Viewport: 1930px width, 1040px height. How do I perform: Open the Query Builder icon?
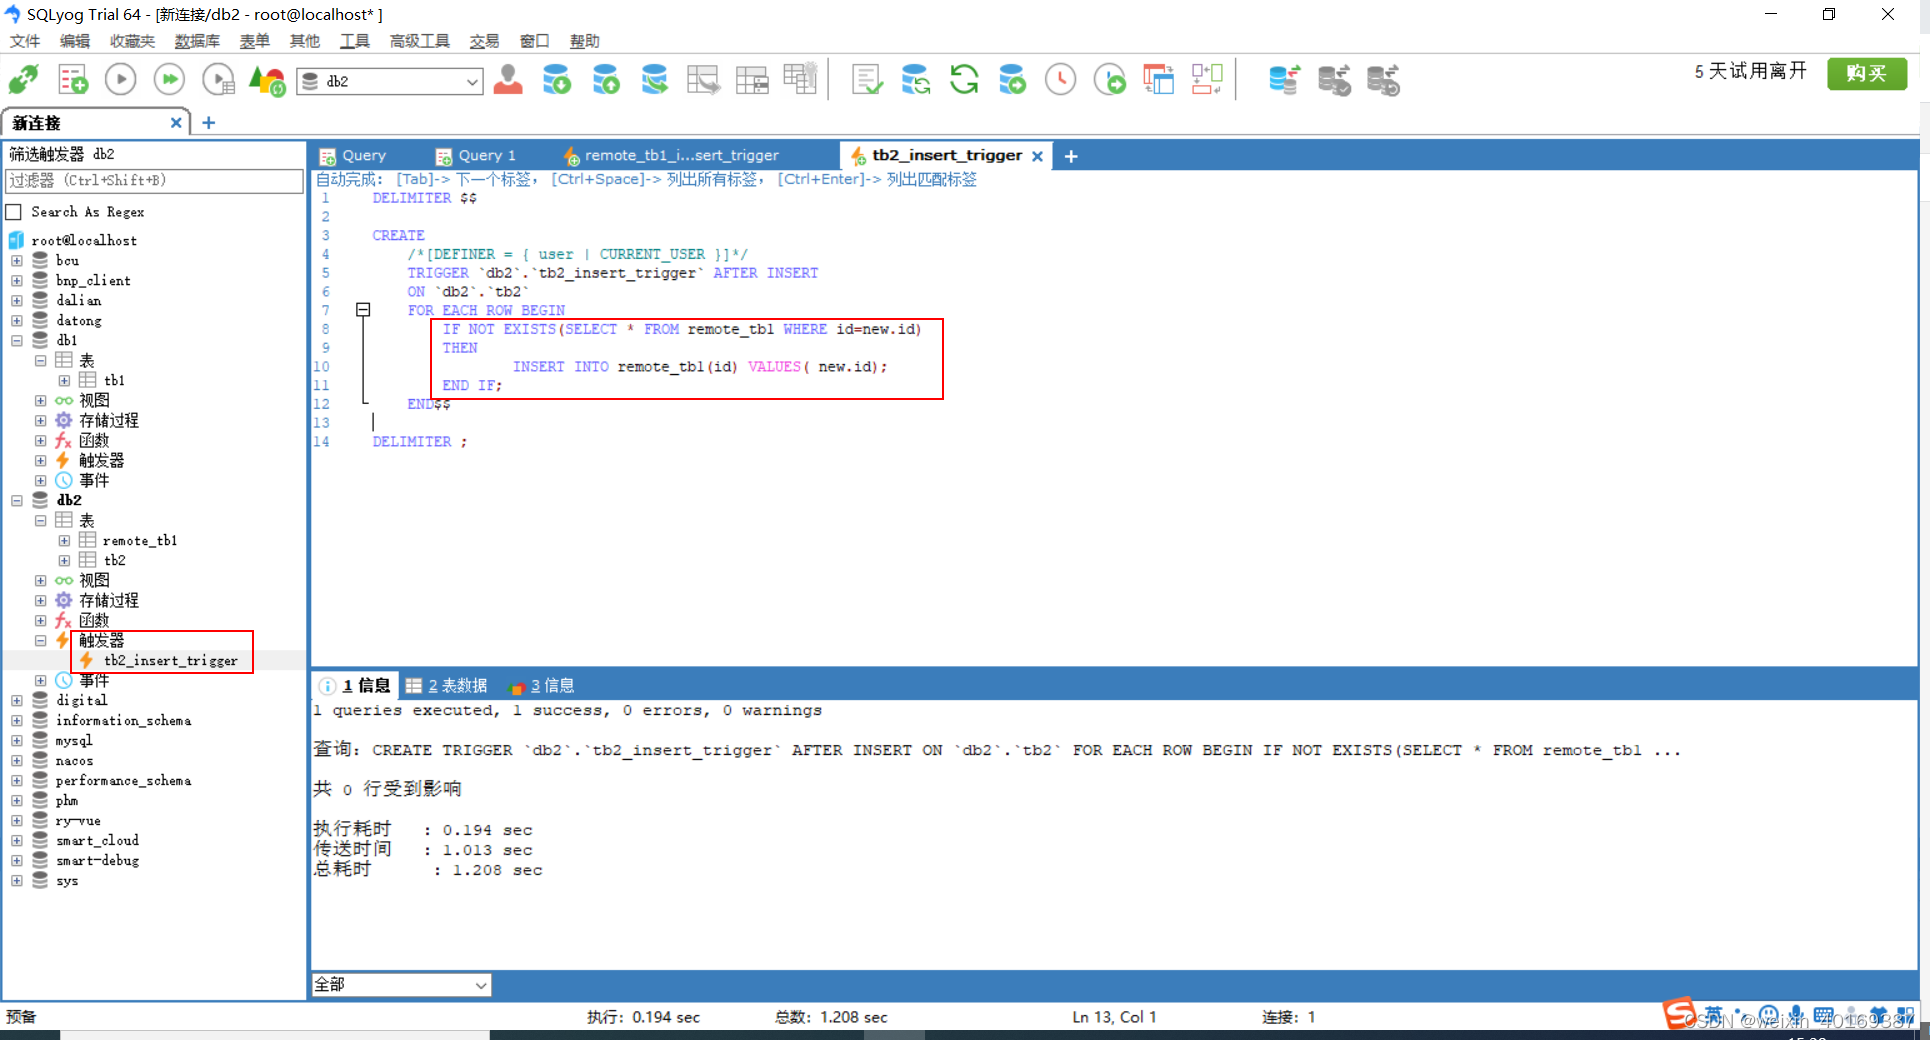(x=1207, y=79)
